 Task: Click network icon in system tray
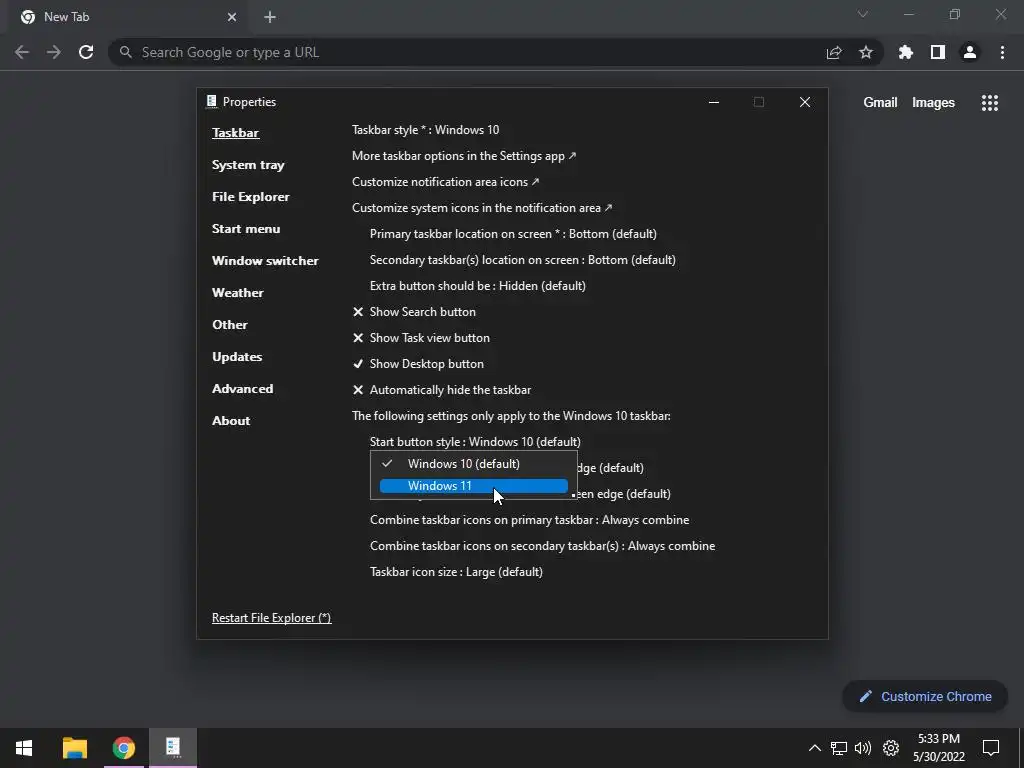click(839, 748)
